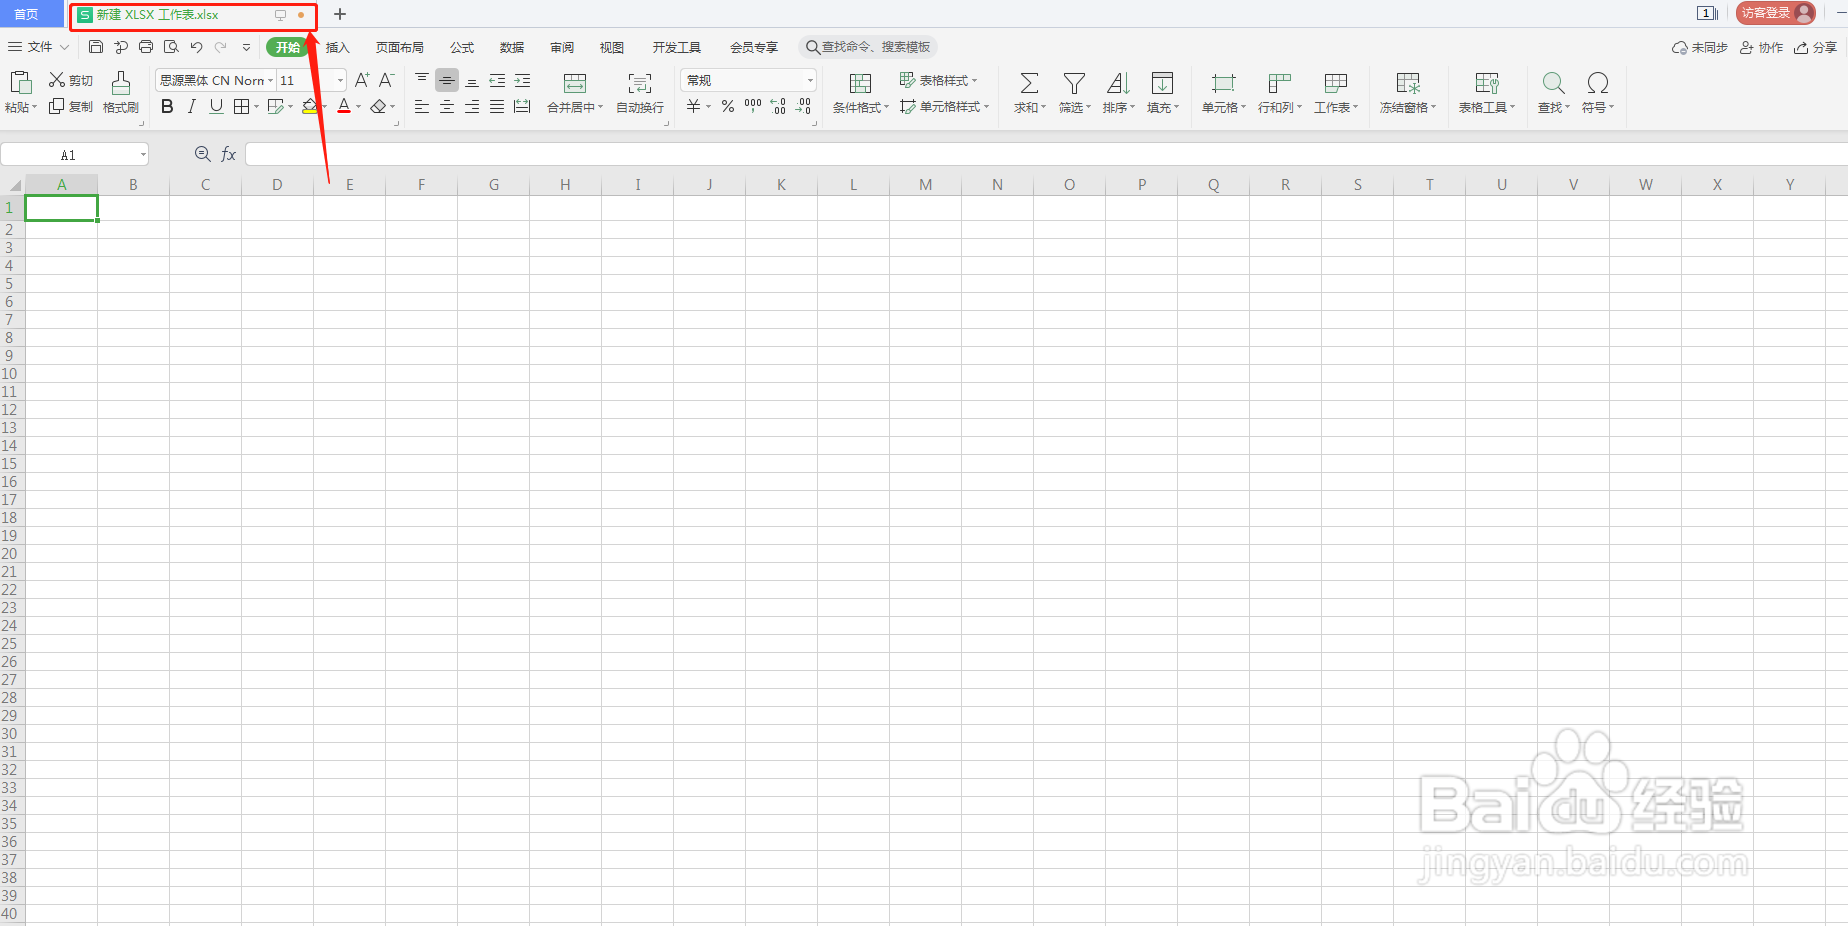The height and width of the screenshot is (926, 1848).
Task: Click the fx insert function icon
Action: point(228,154)
